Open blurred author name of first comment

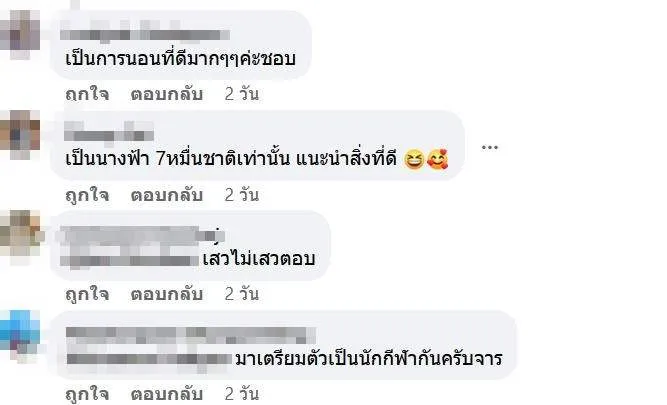click(x=145, y=32)
